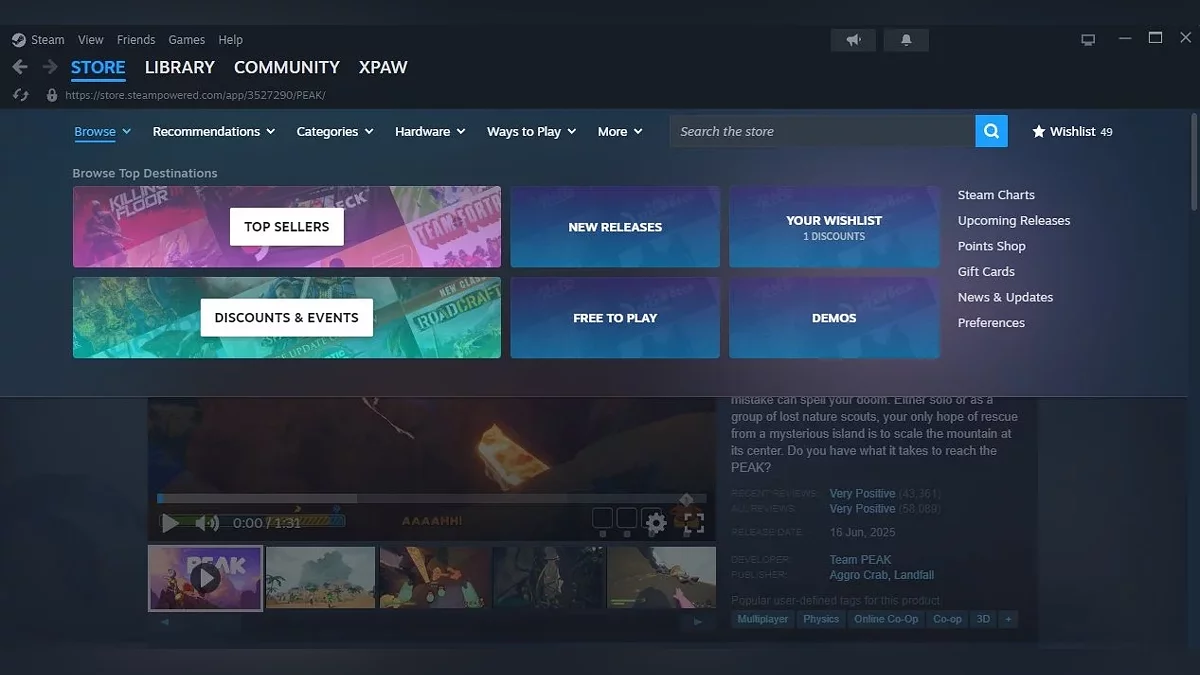
Task: Open the Landfall publisher link
Action: point(915,575)
